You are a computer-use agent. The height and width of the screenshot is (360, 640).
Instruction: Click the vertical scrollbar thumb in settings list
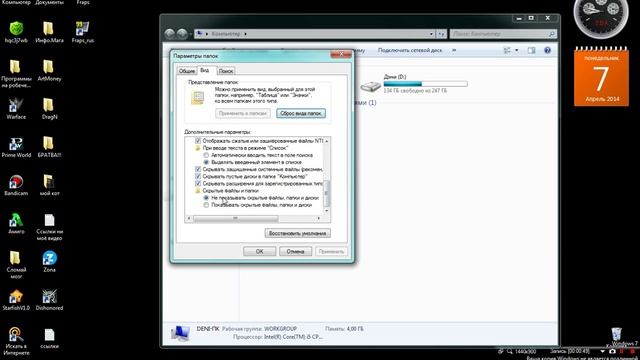point(327,193)
